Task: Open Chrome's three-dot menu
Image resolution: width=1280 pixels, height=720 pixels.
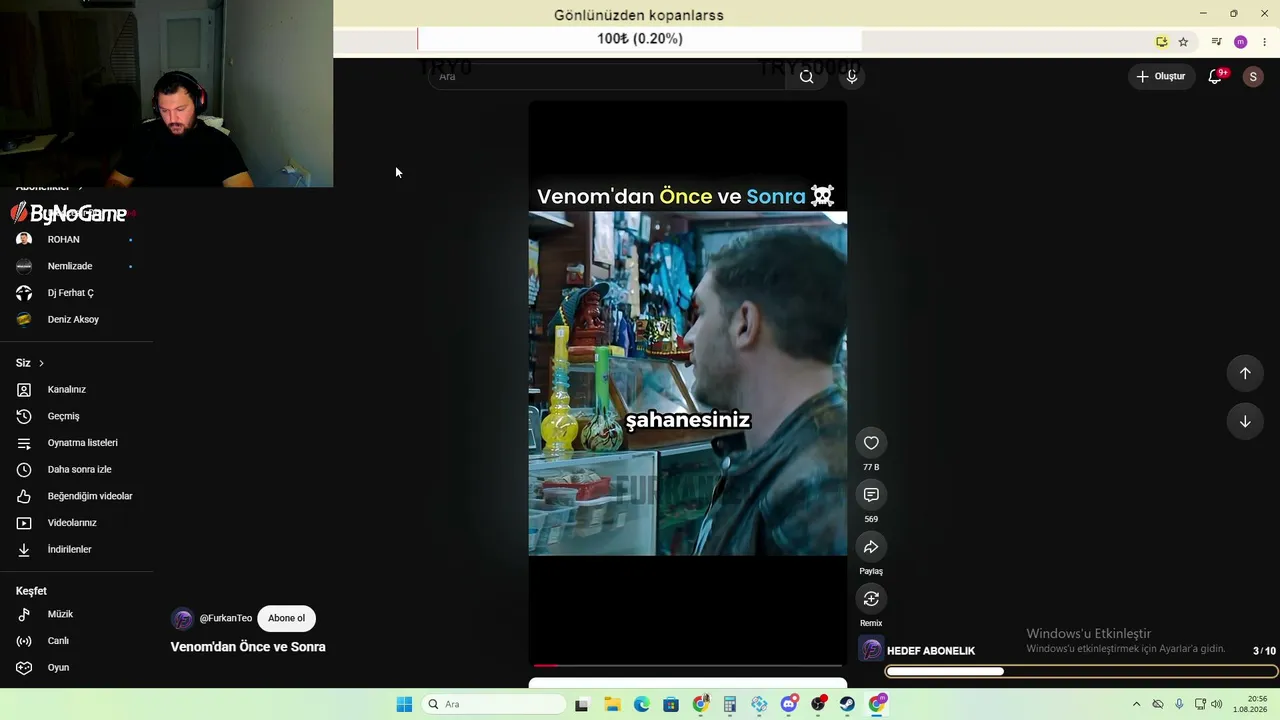Action: (1265, 42)
